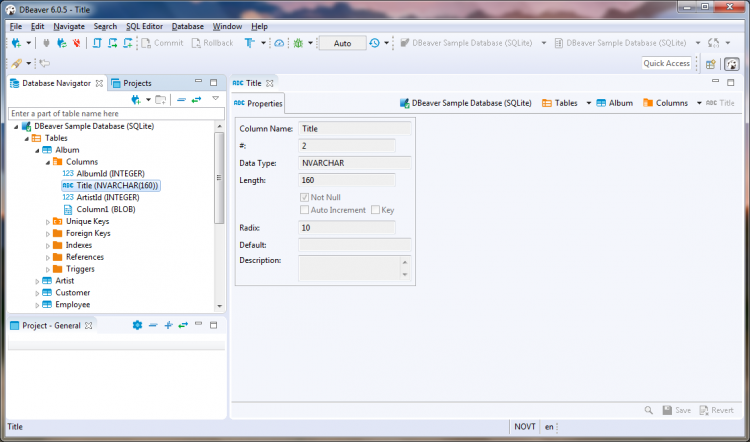The height and width of the screenshot is (442, 750).
Task: Click the Commit button
Action: click(163, 43)
